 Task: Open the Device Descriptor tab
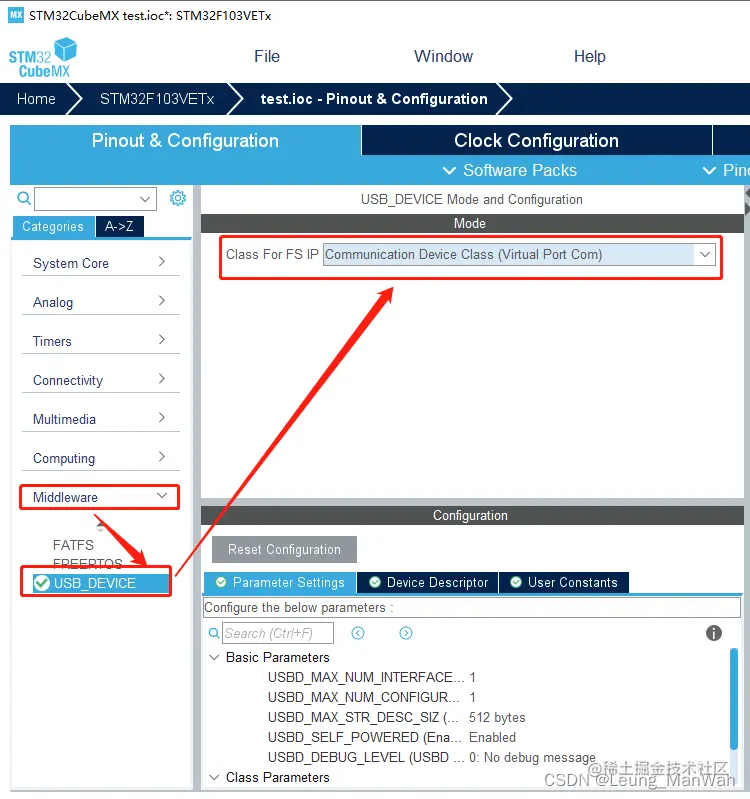pos(427,582)
